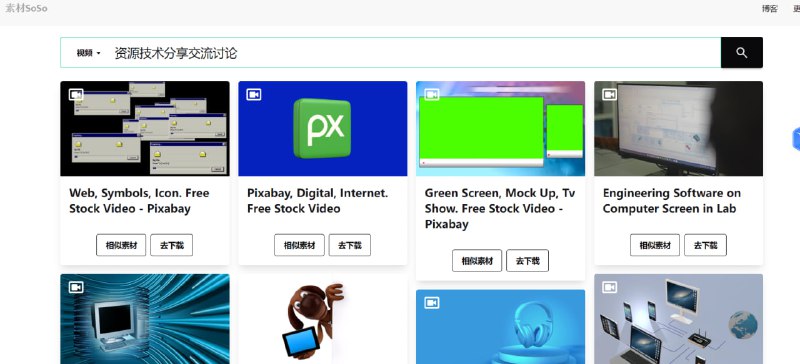Click 相似素材 under Engineering Software card
800x364 pixels.
pyautogui.click(x=655, y=245)
